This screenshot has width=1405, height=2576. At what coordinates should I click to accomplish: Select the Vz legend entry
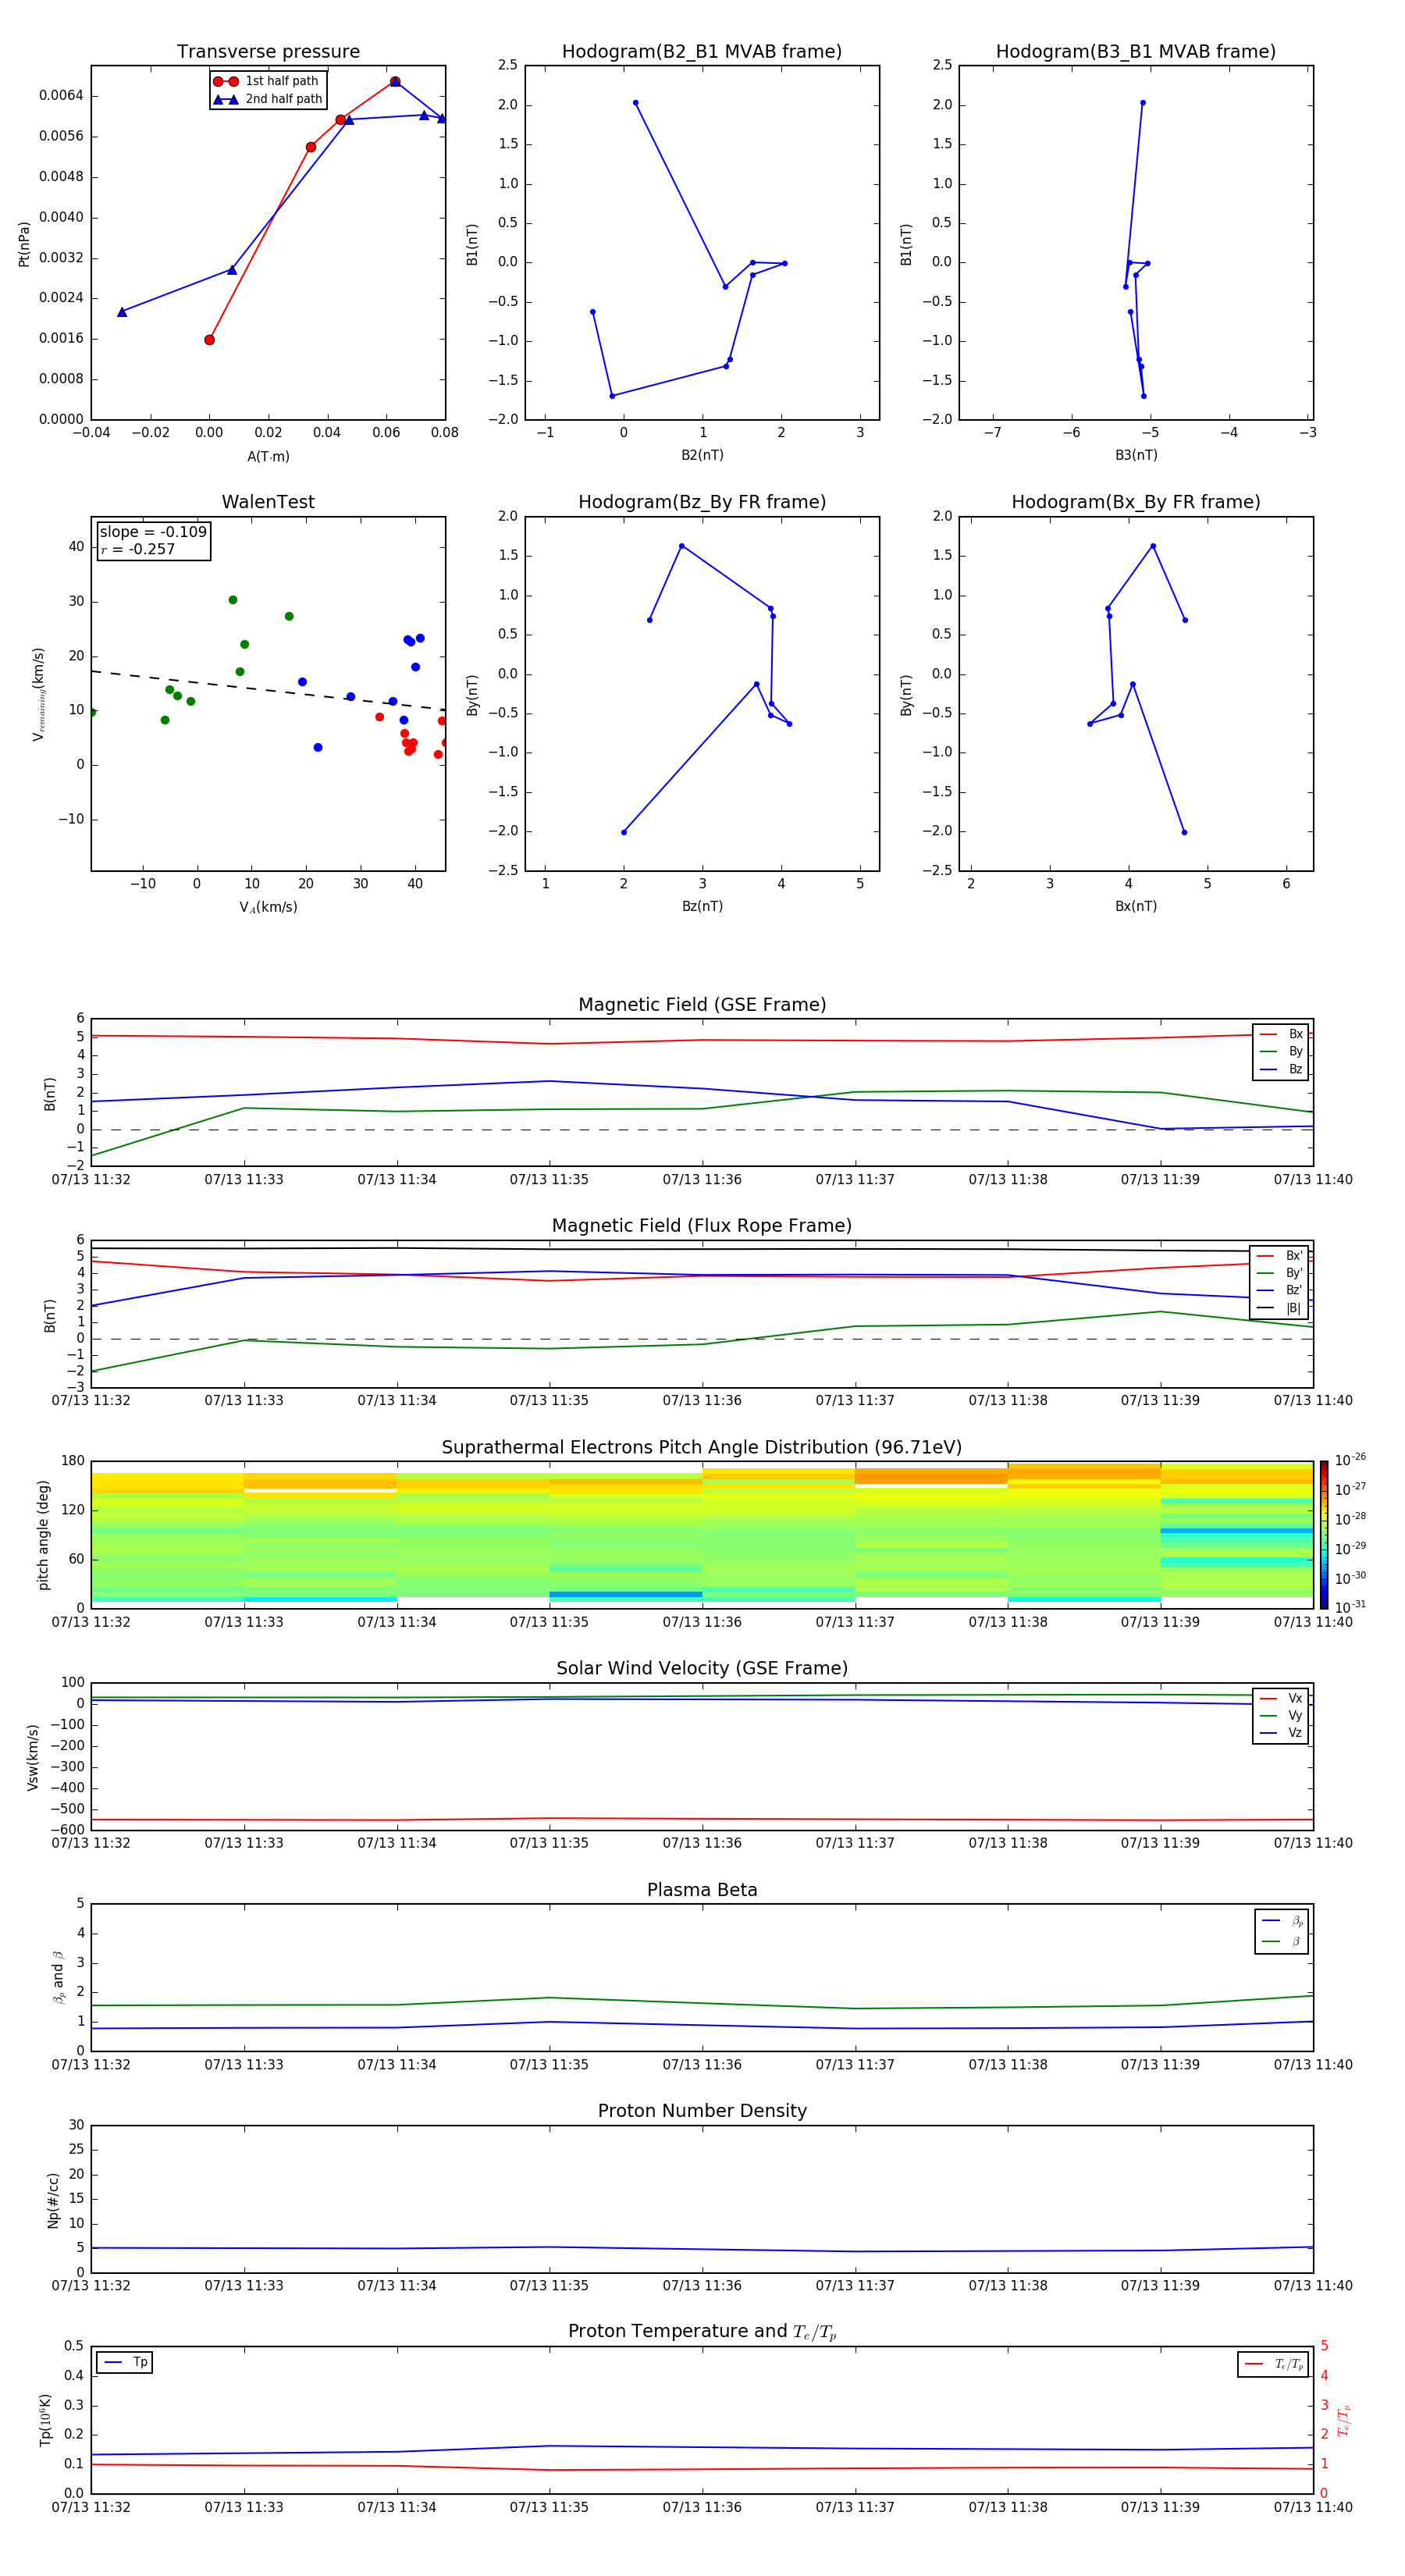tap(1281, 1733)
